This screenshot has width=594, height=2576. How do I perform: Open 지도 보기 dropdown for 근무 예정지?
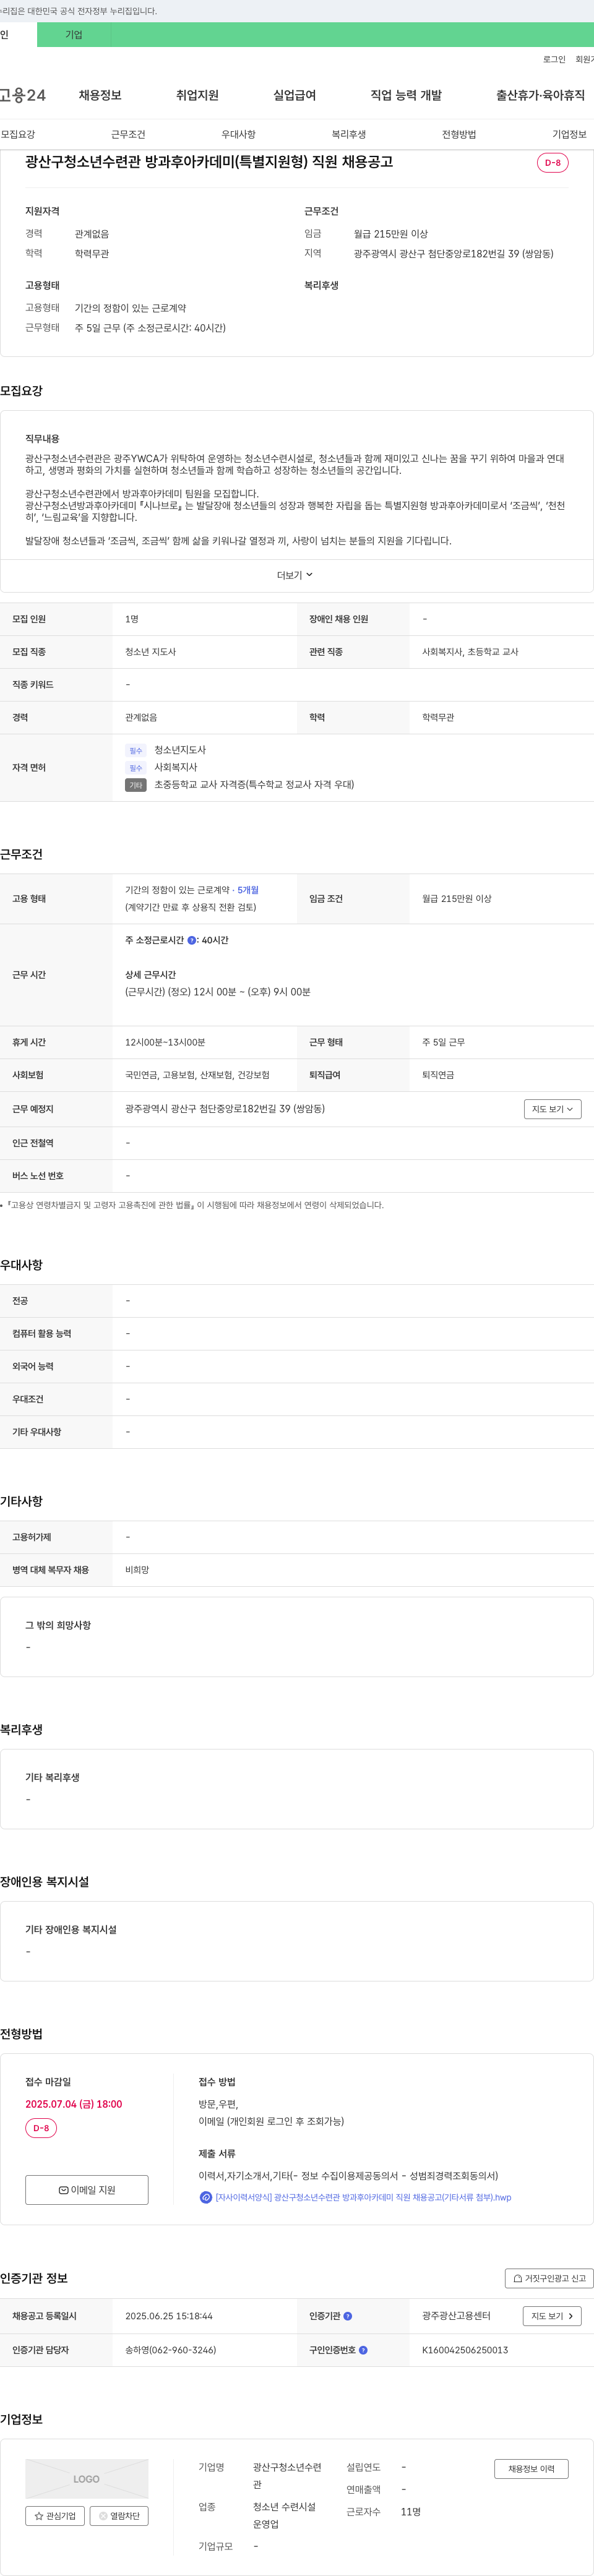[553, 1109]
